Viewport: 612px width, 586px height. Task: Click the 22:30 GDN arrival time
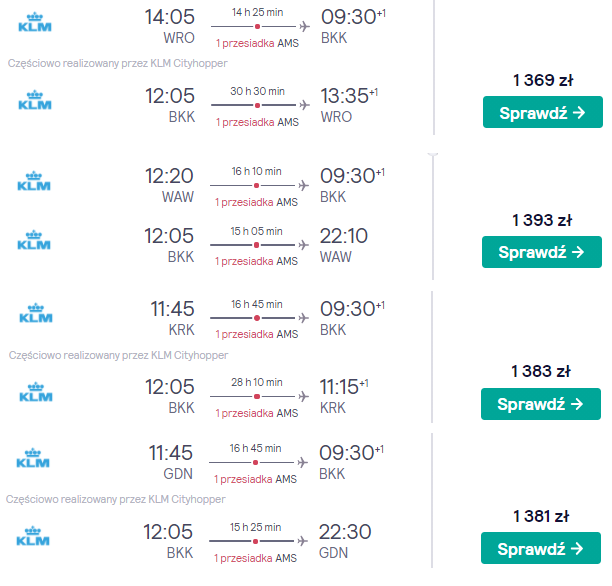click(x=345, y=532)
